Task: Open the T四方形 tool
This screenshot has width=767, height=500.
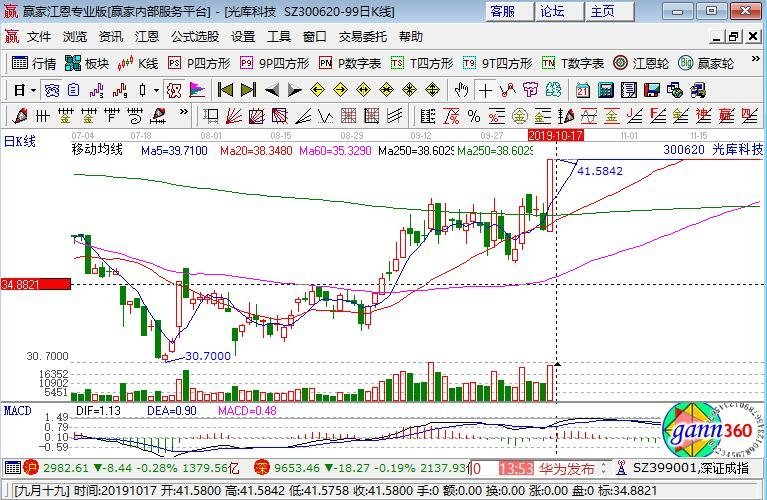Action: [422, 64]
